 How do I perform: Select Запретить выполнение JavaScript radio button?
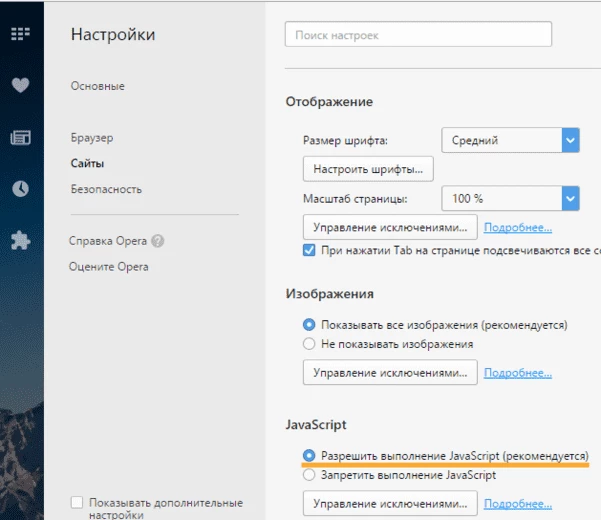click(x=309, y=475)
